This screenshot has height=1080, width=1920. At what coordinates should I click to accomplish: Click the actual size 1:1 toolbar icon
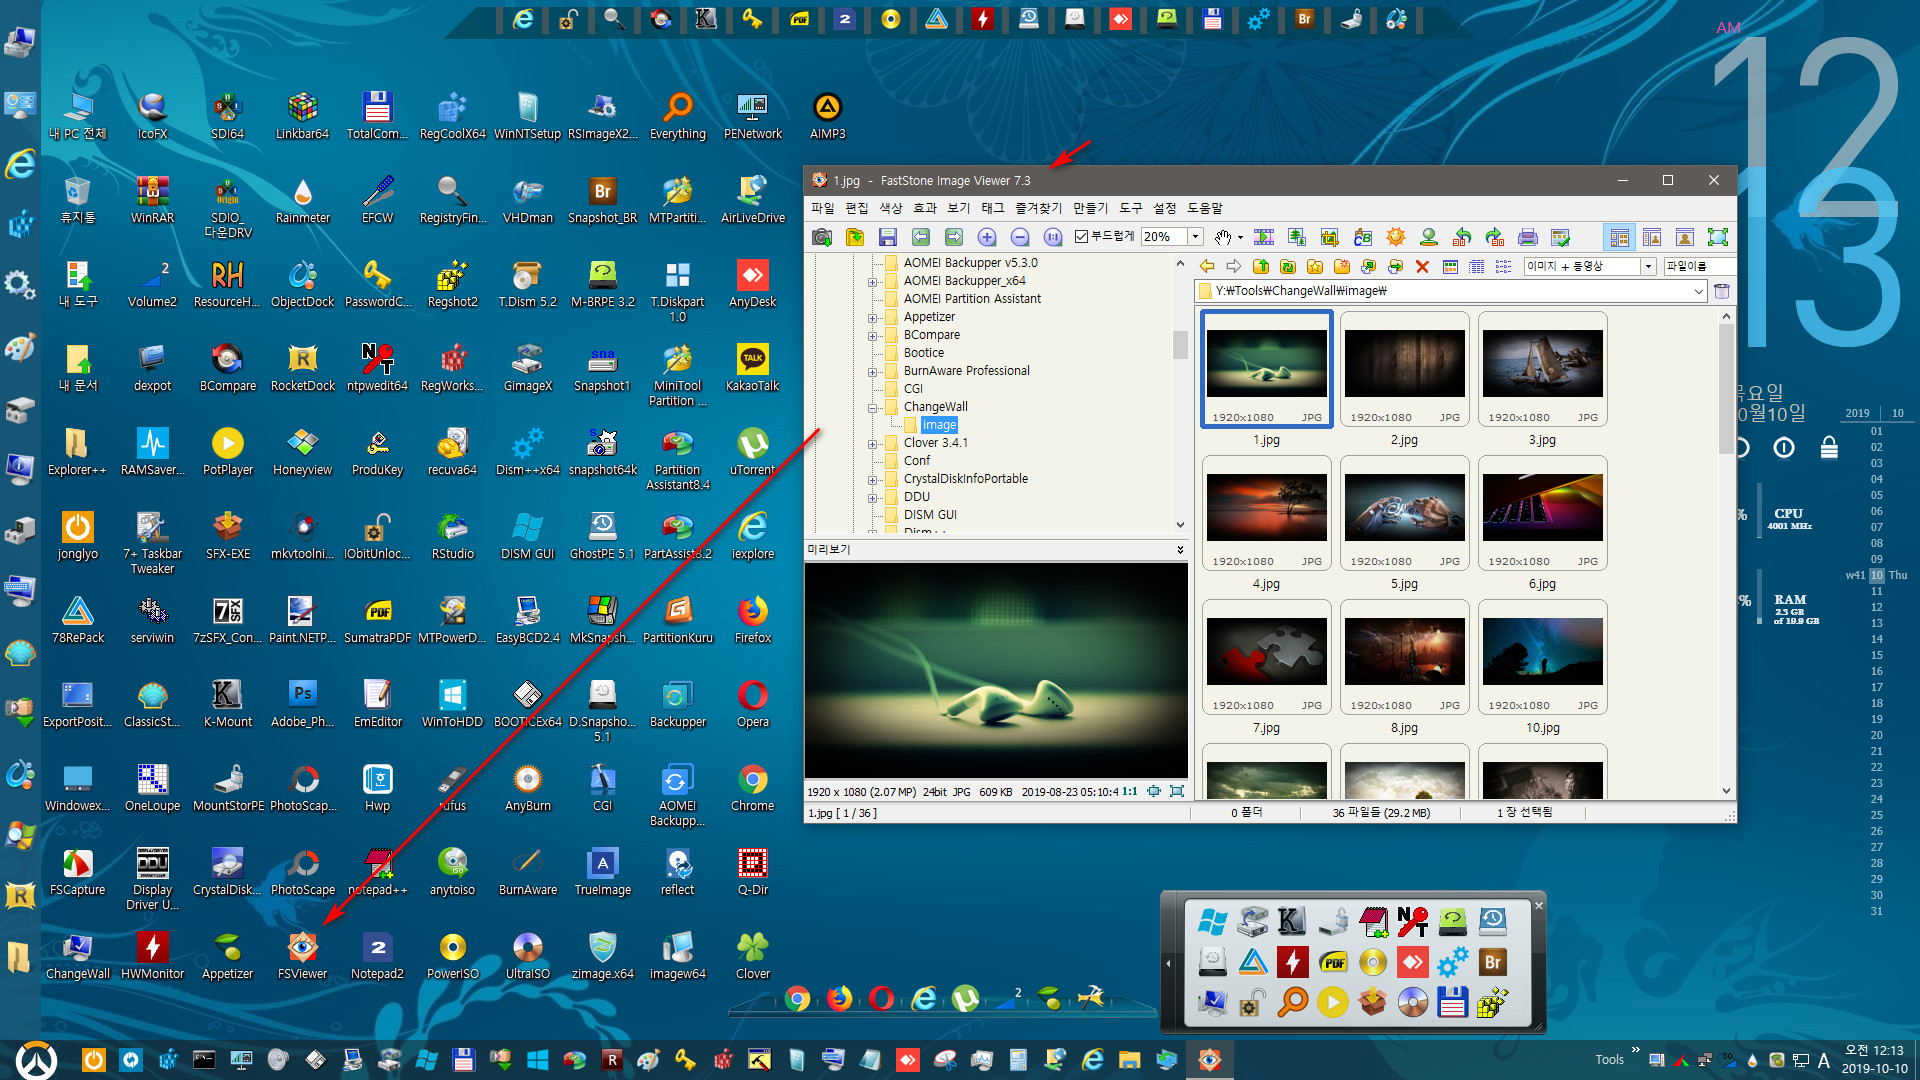click(1053, 237)
